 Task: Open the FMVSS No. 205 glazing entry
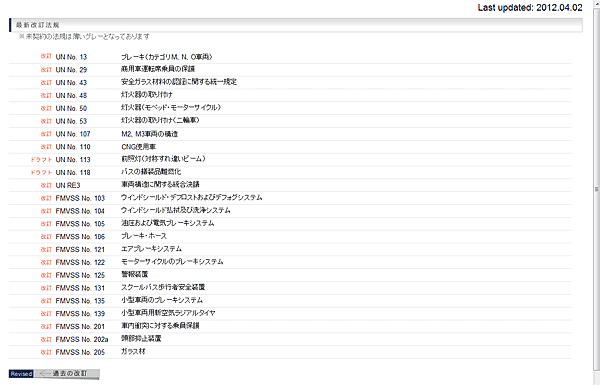(x=290, y=352)
